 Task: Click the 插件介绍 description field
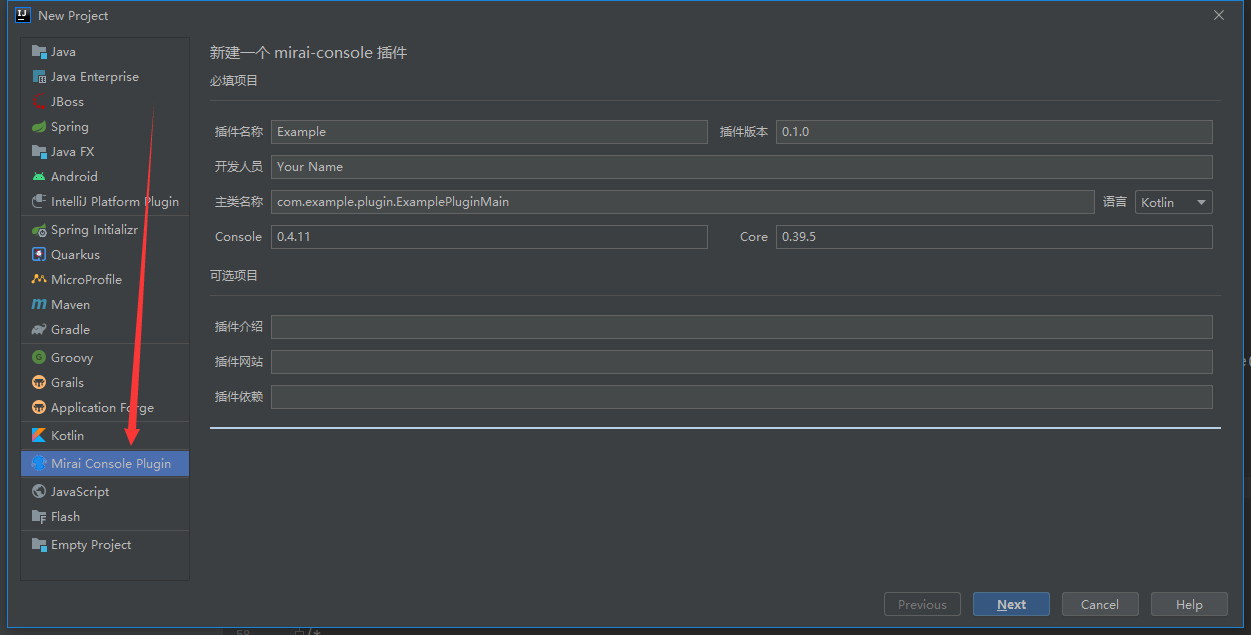pos(742,327)
